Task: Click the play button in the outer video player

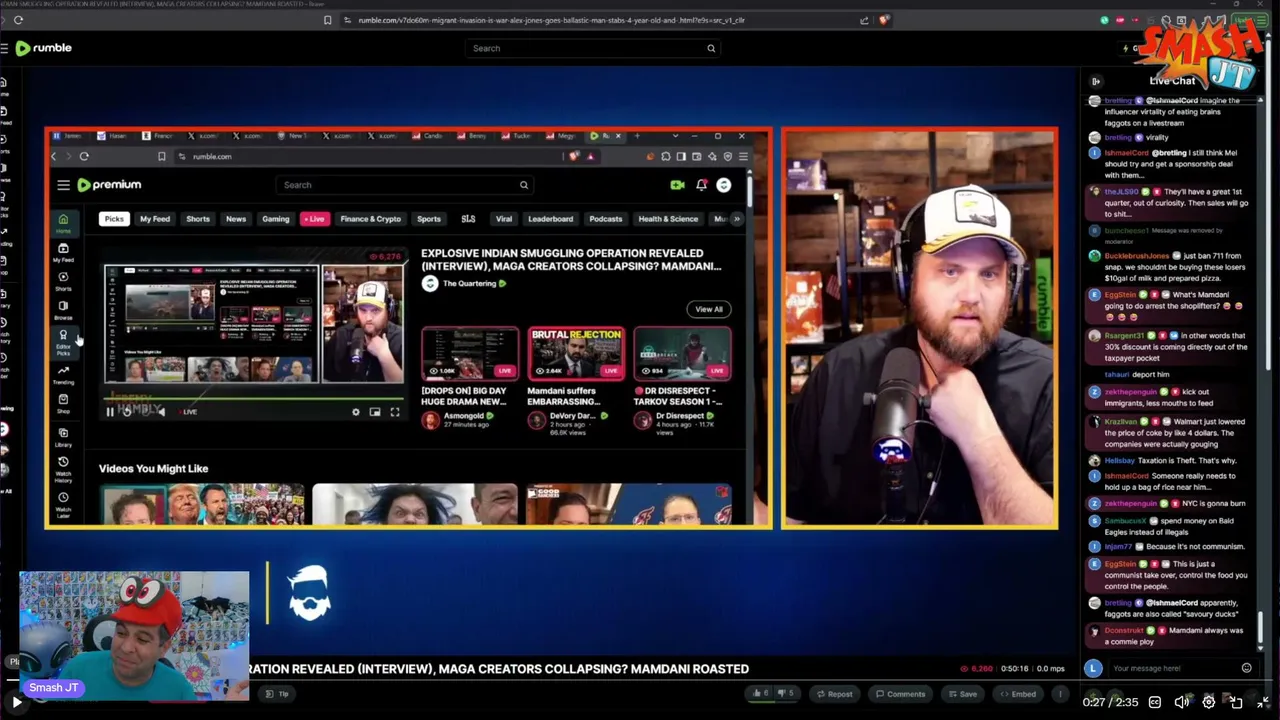Action: (x=16, y=702)
